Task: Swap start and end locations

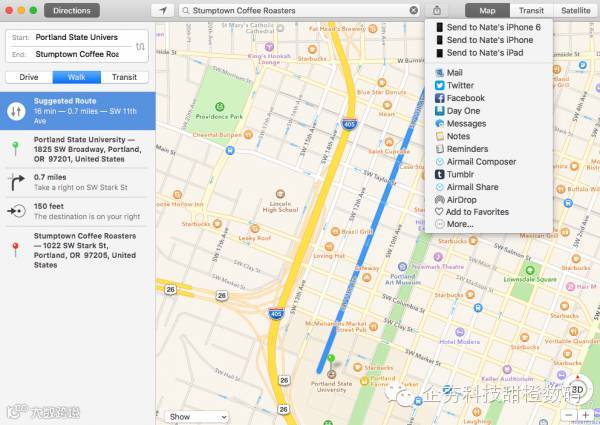Action: tap(140, 46)
